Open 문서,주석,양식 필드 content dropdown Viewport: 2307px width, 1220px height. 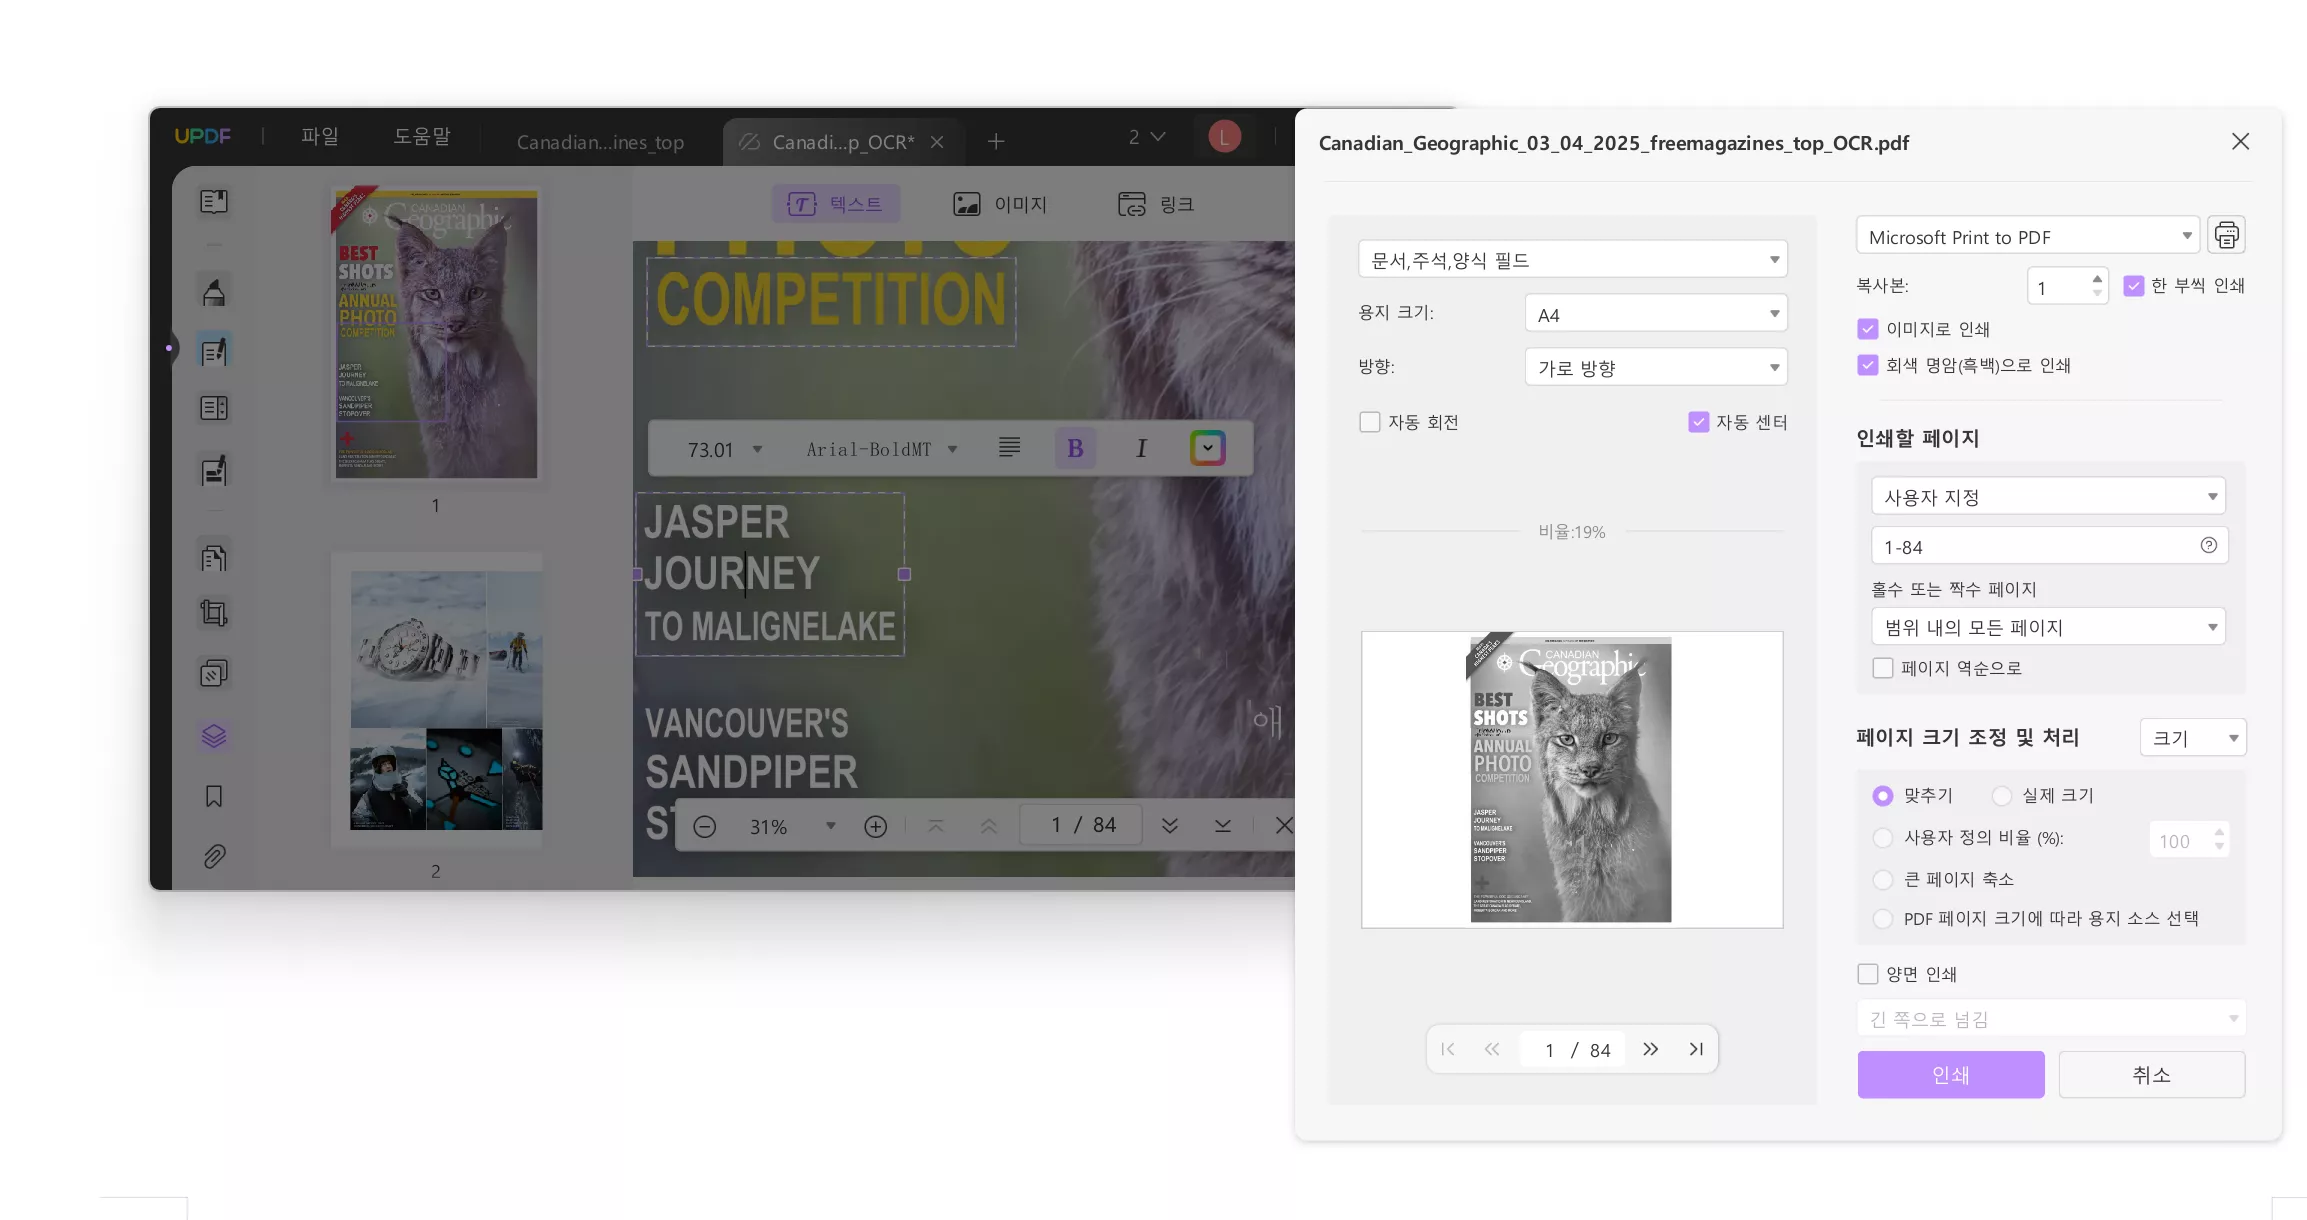1572,260
